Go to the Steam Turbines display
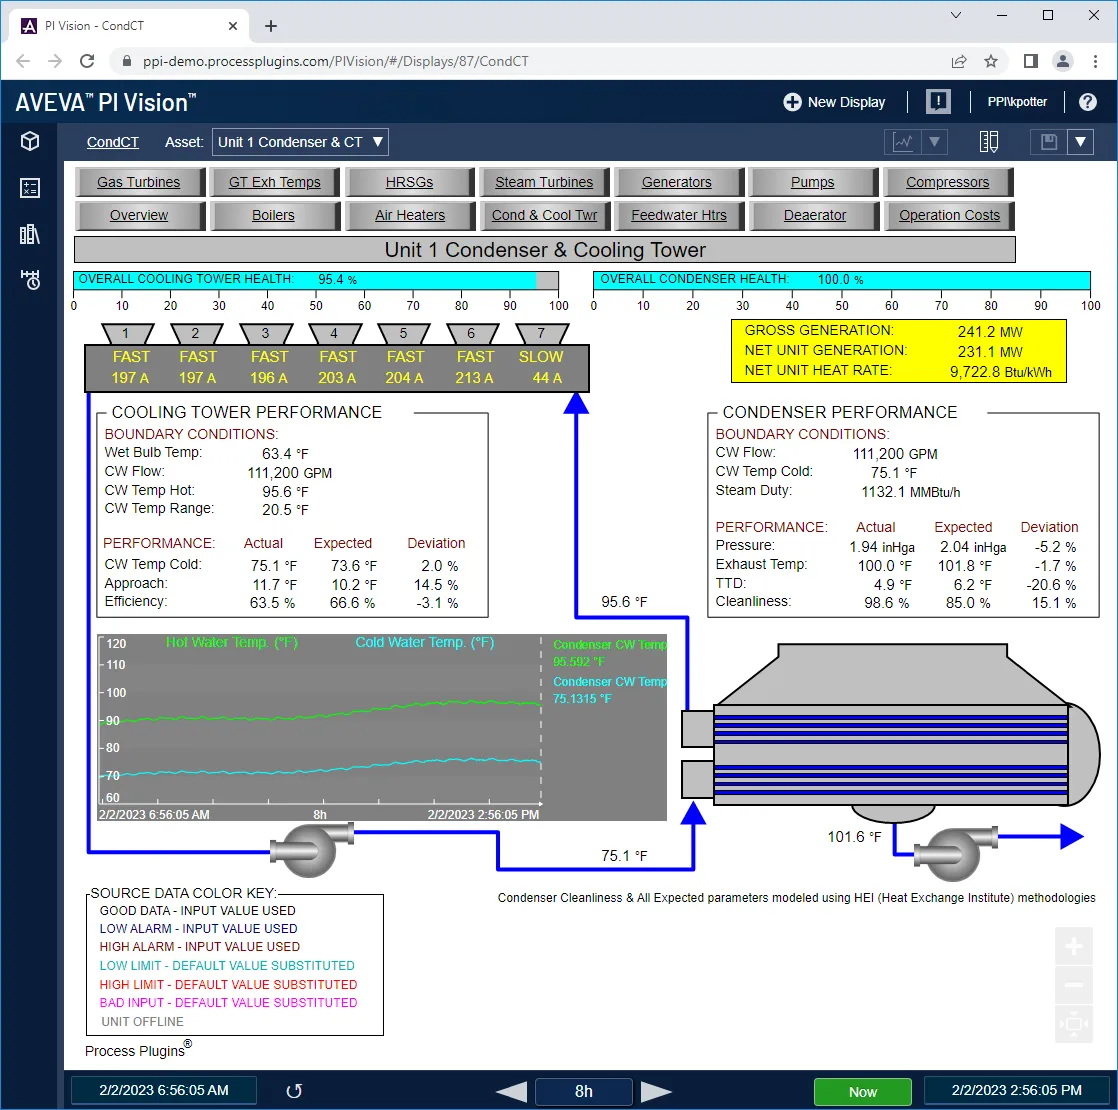Image resolution: width=1118 pixels, height=1110 pixels. [x=544, y=183]
